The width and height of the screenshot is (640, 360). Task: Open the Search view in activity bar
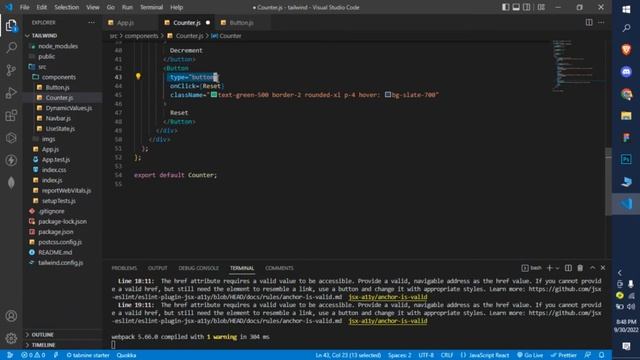coord(11,48)
